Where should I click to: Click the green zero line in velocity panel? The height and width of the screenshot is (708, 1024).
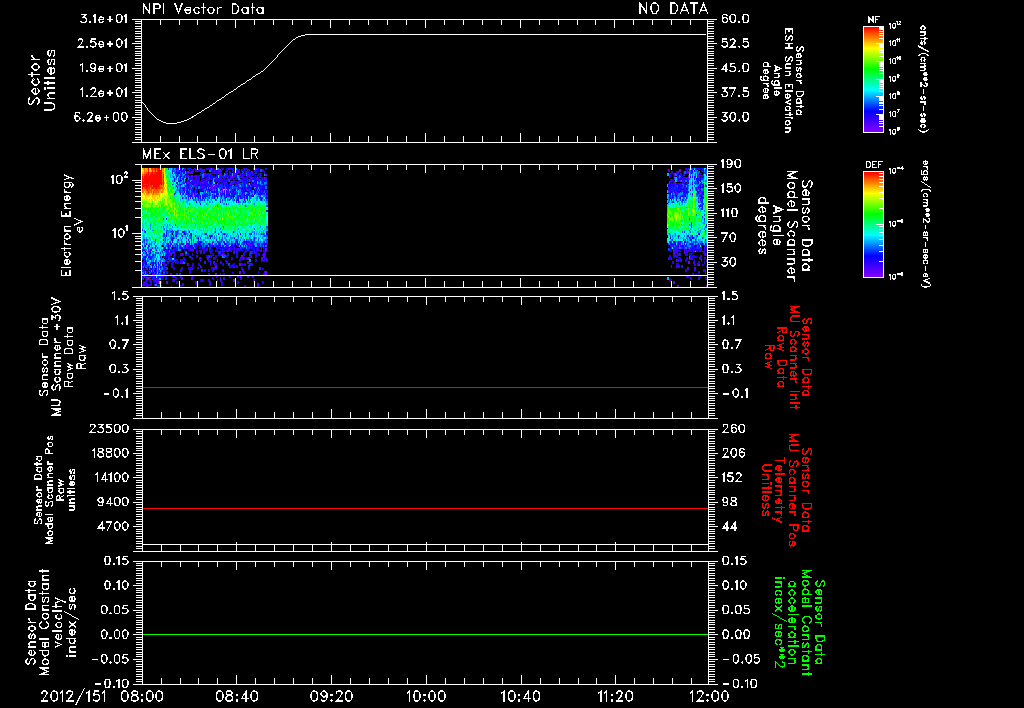425,634
